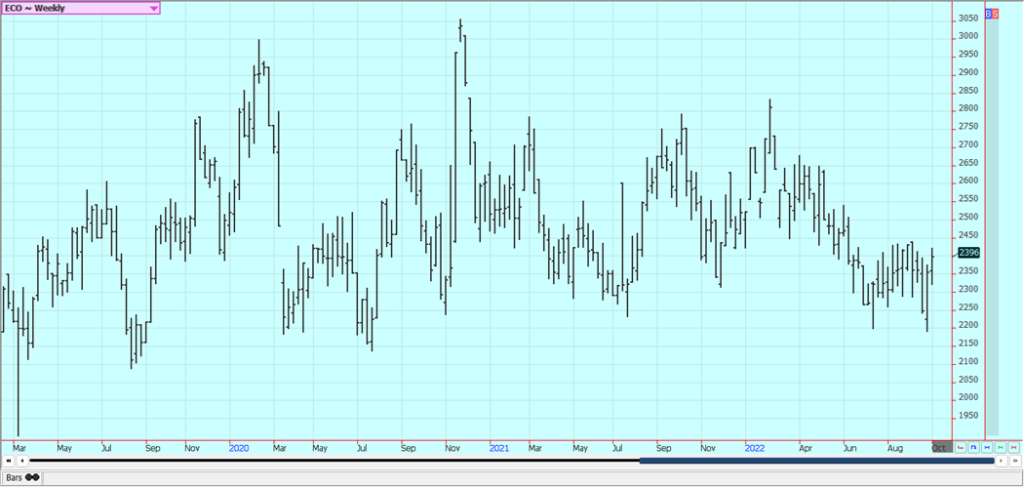
Task: Select the current price tag 2396
Action: coord(968,253)
